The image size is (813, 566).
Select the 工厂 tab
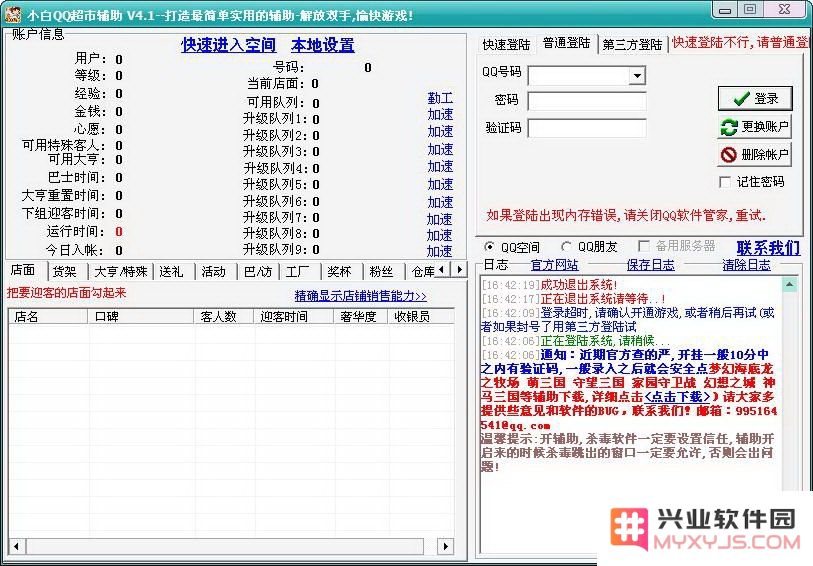[298, 272]
